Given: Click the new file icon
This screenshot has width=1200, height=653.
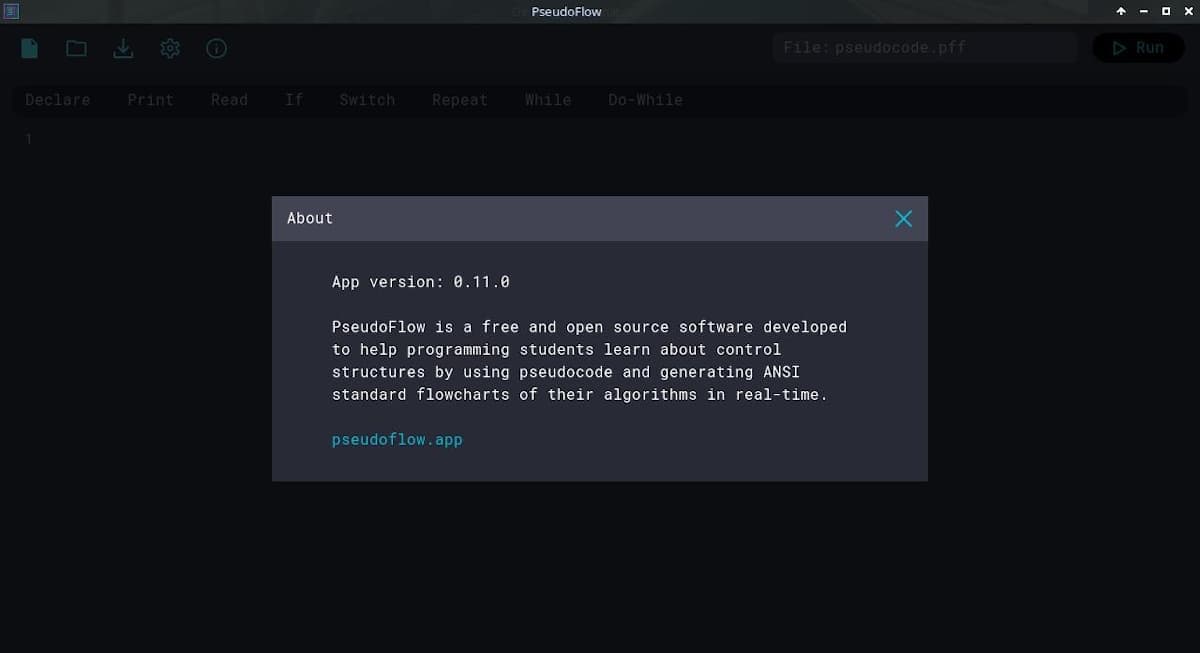Looking at the screenshot, I should coord(30,48).
